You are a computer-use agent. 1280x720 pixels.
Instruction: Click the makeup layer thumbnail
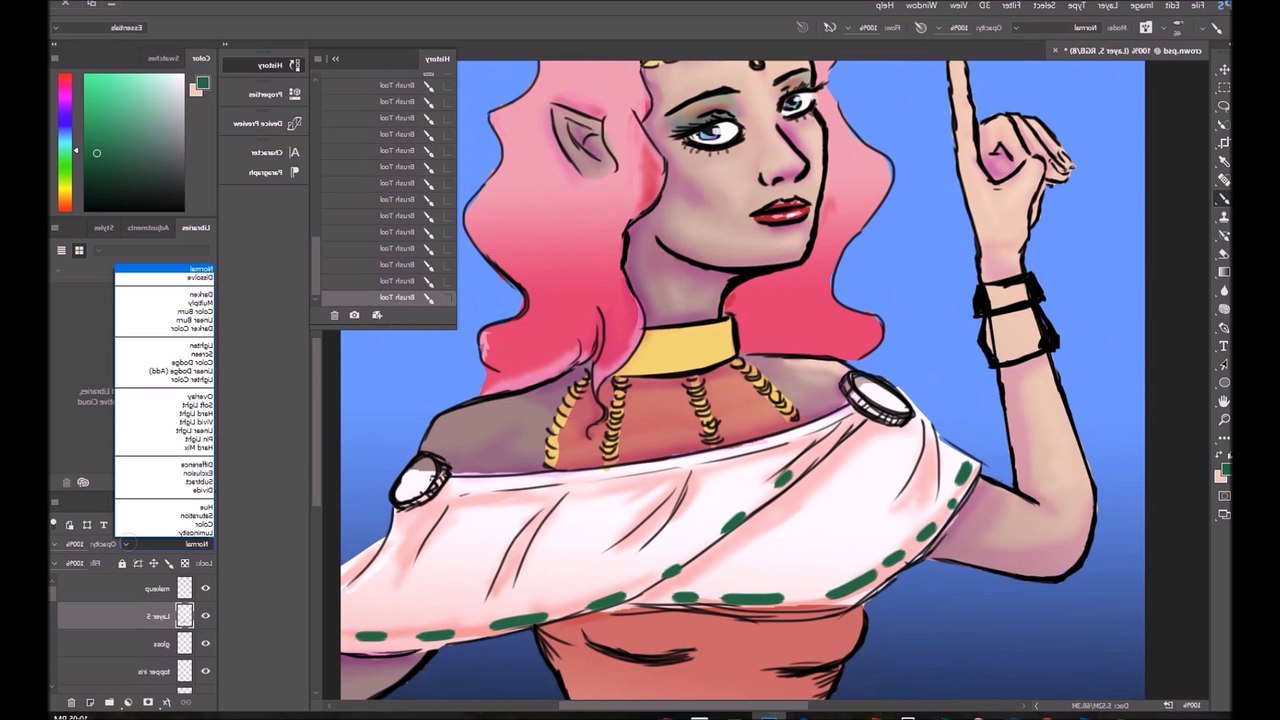tap(185, 588)
